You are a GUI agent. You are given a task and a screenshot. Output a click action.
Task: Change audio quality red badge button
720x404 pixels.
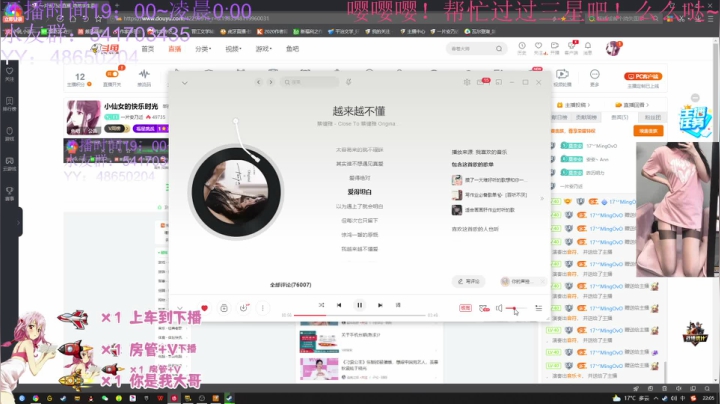tap(465, 308)
